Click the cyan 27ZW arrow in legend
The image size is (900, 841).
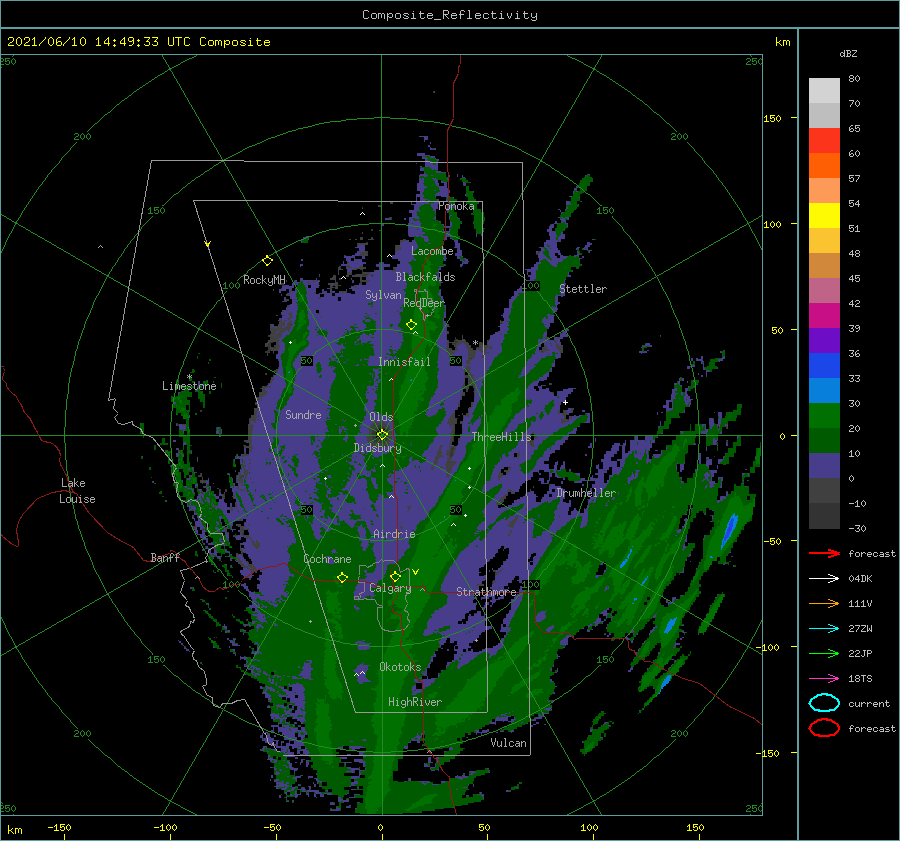point(824,629)
